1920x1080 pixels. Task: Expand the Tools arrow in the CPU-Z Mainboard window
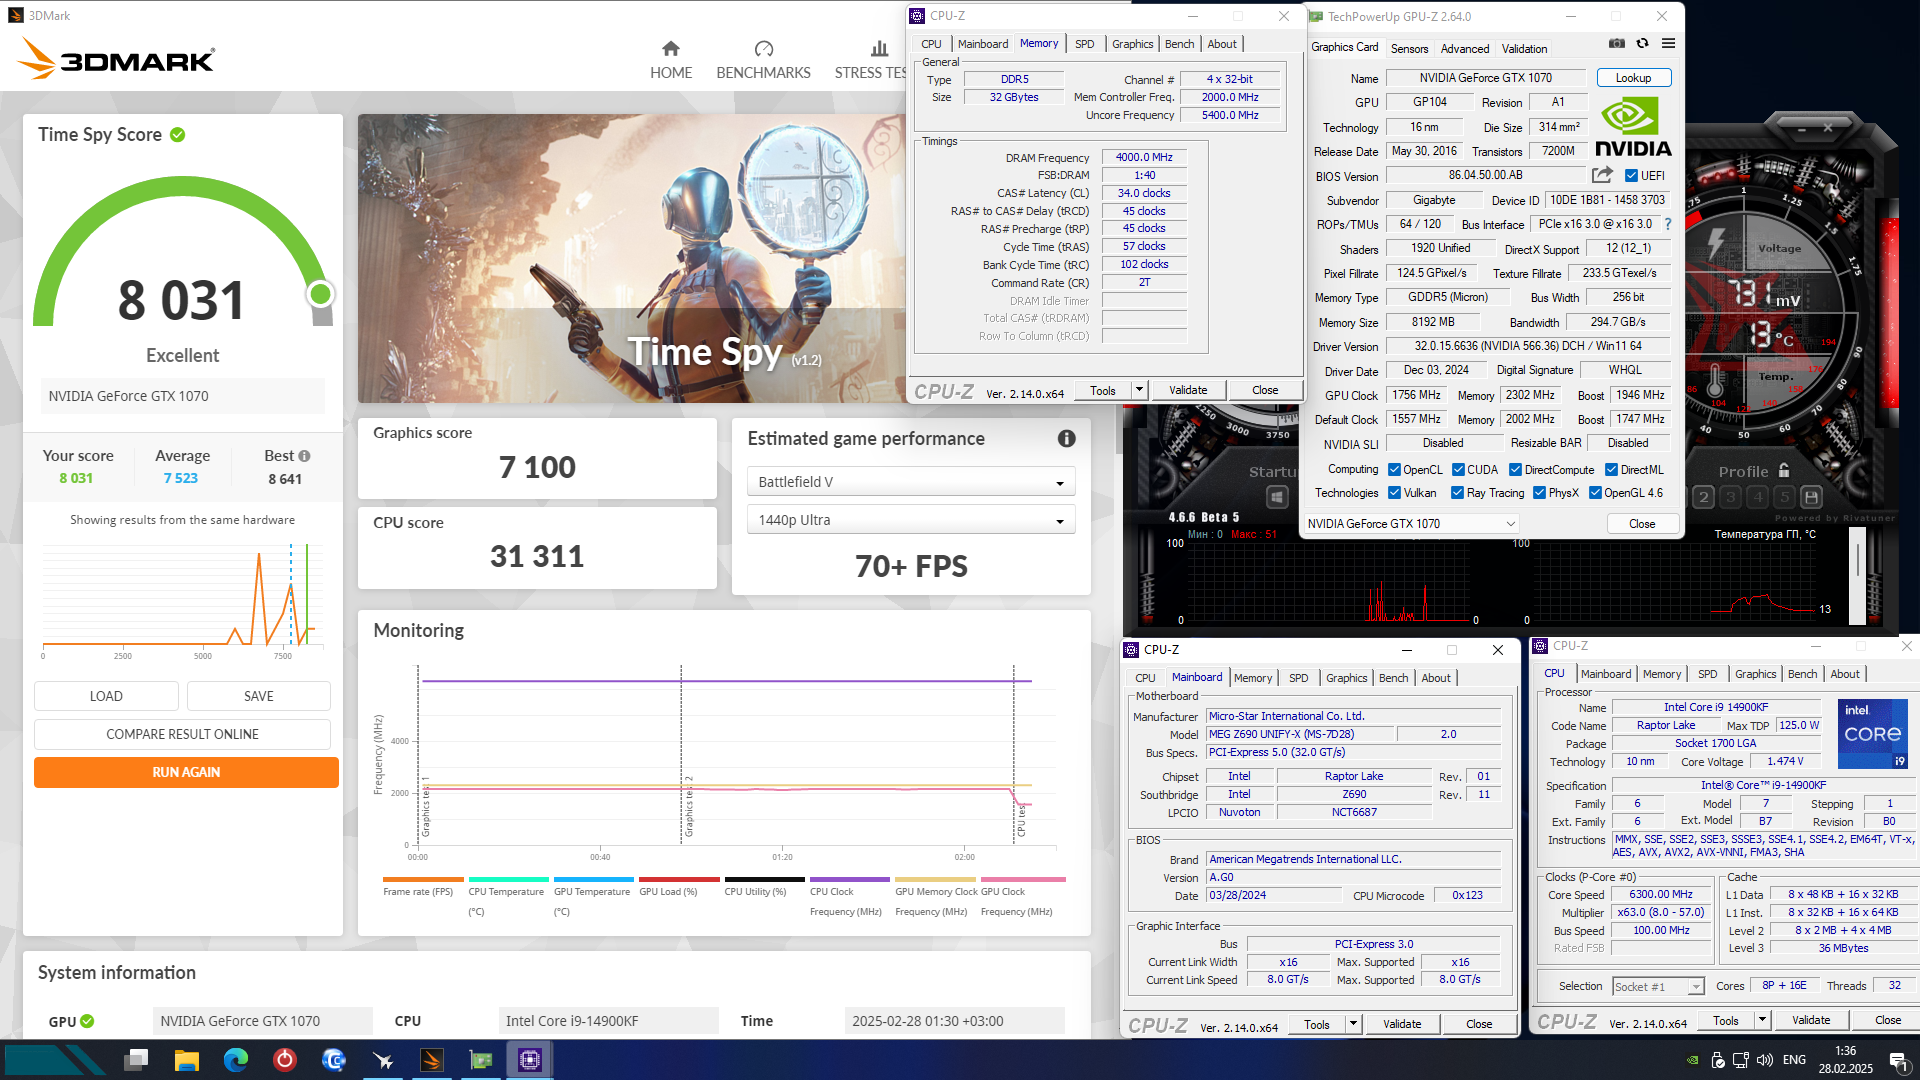click(x=1353, y=1024)
